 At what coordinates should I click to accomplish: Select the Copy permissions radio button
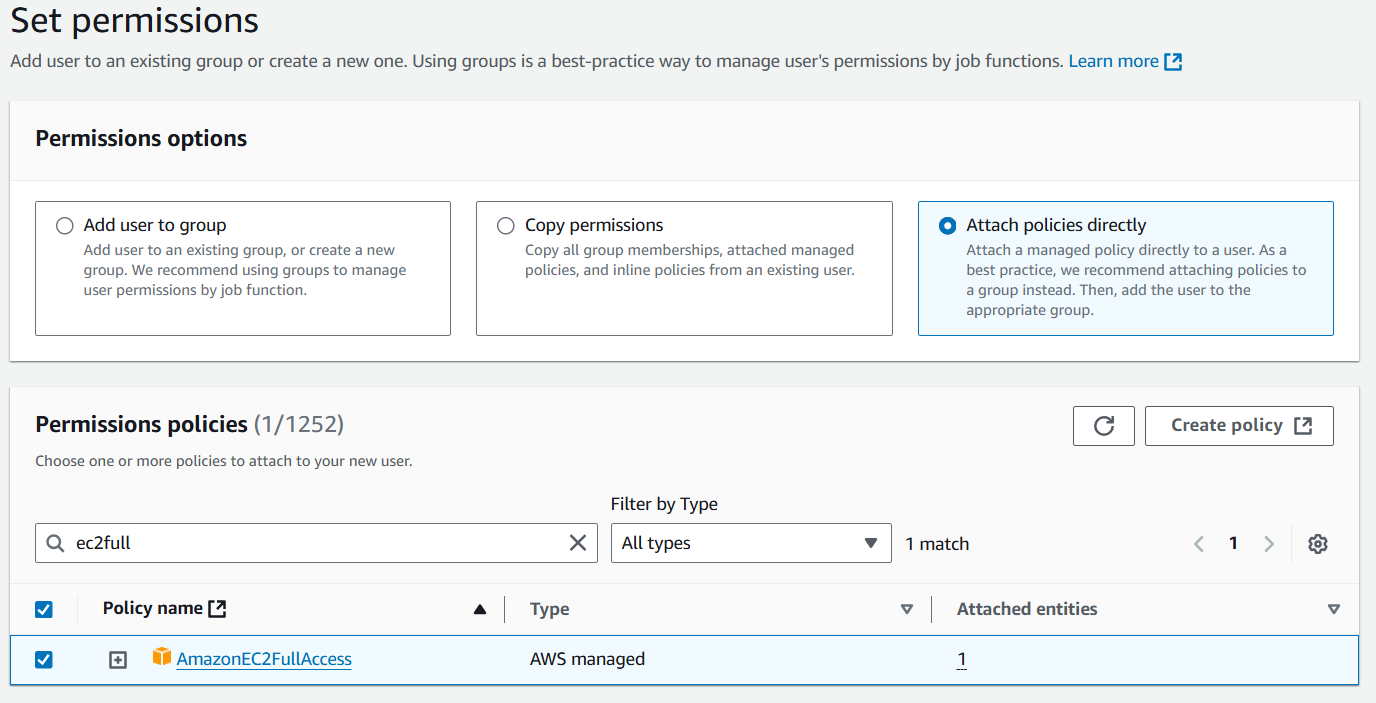[x=506, y=226]
